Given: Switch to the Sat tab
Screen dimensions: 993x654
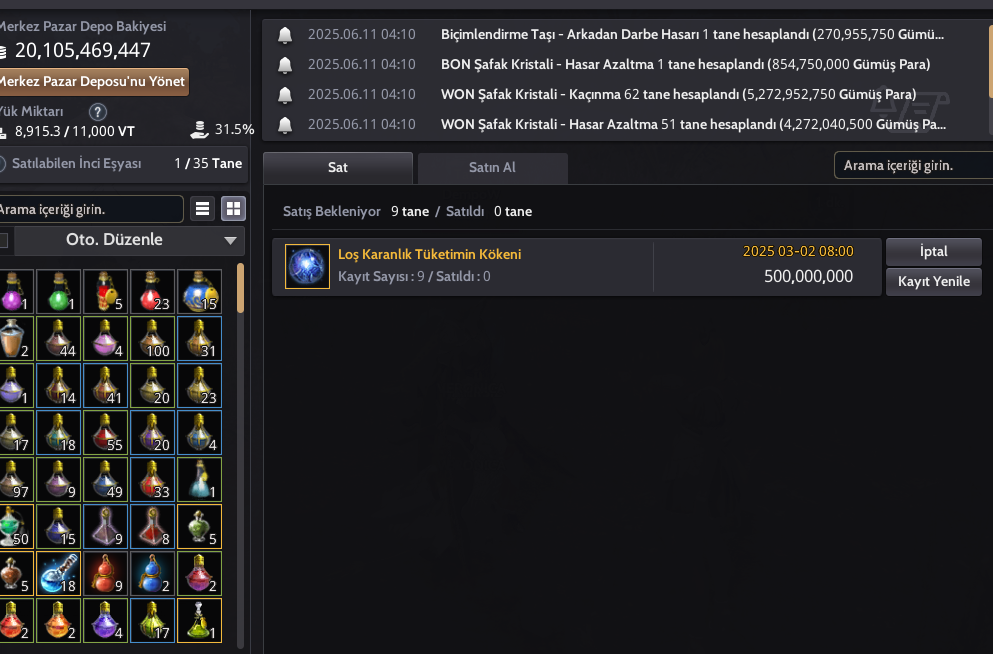Looking at the screenshot, I should 338,168.
